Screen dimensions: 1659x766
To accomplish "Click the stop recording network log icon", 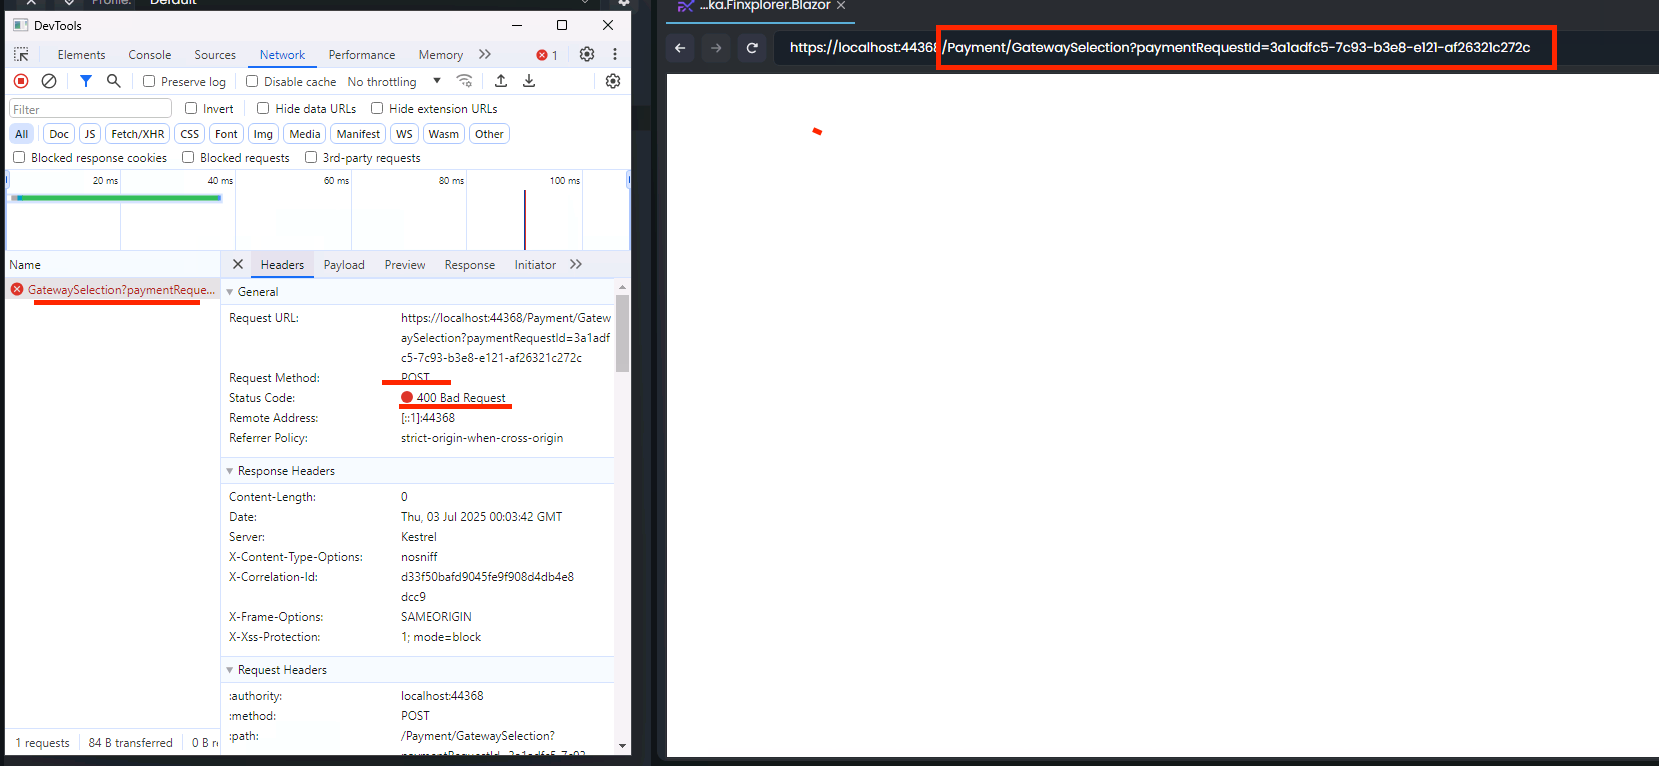I will click(x=21, y=81).
